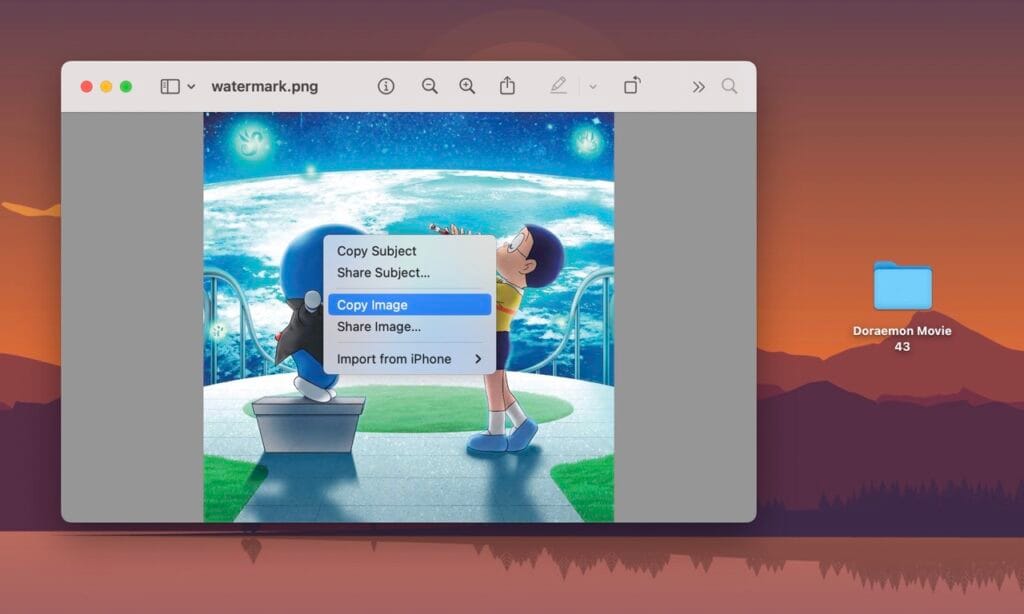
Task: Choose Copy Subject from context menu
Action: point(409,251)
